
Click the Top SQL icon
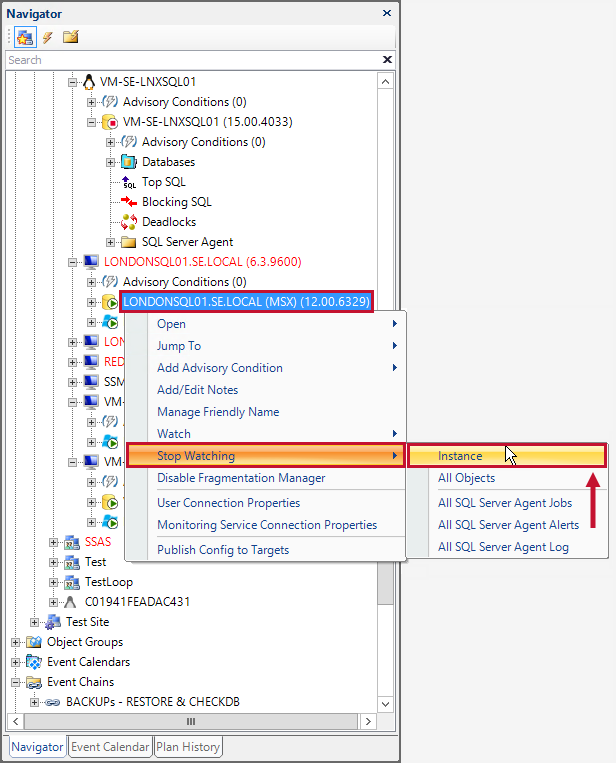129,182
